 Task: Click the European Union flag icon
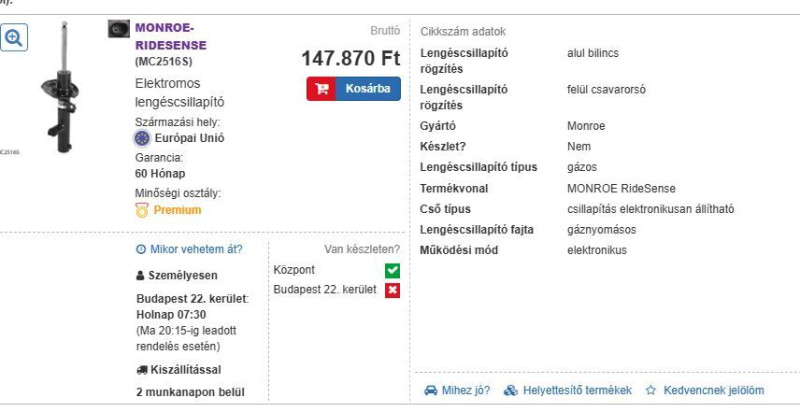[x=142, y=138]
